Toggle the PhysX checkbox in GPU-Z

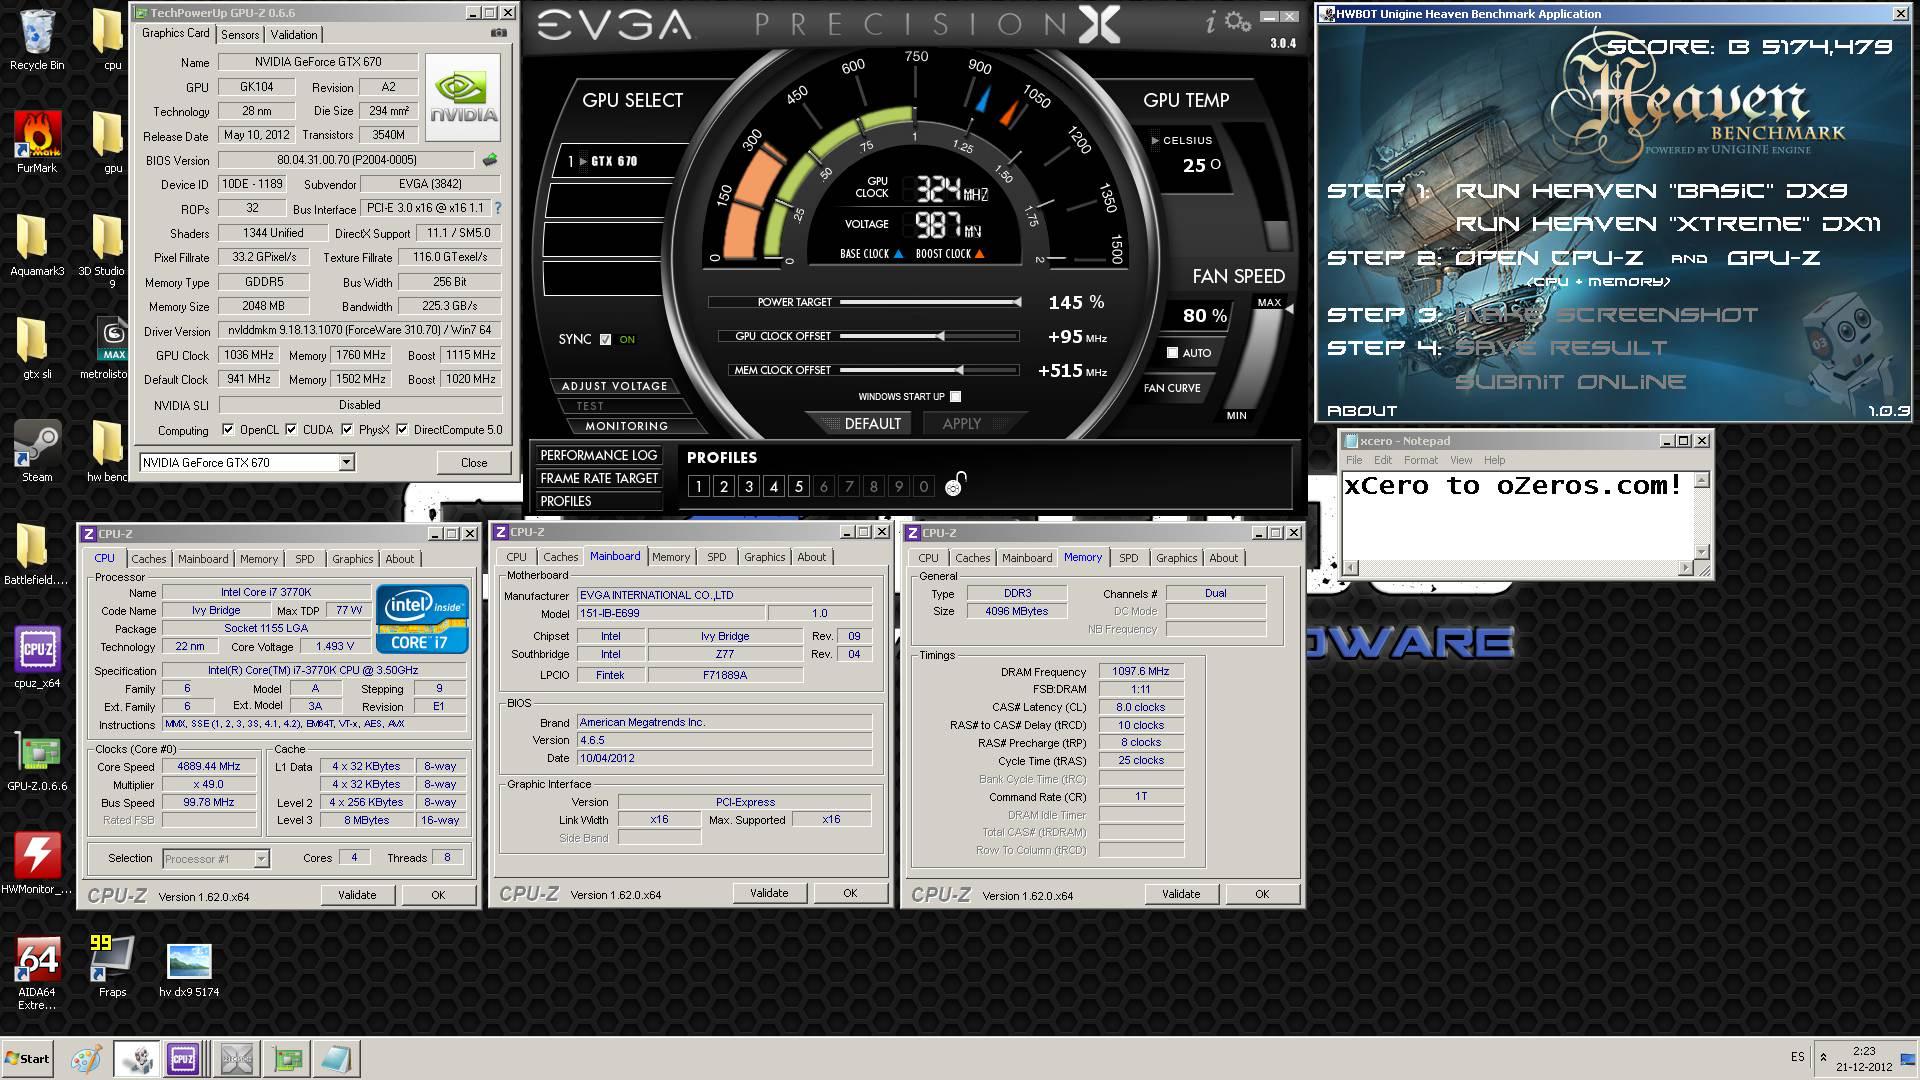click(x=347, y=430)
